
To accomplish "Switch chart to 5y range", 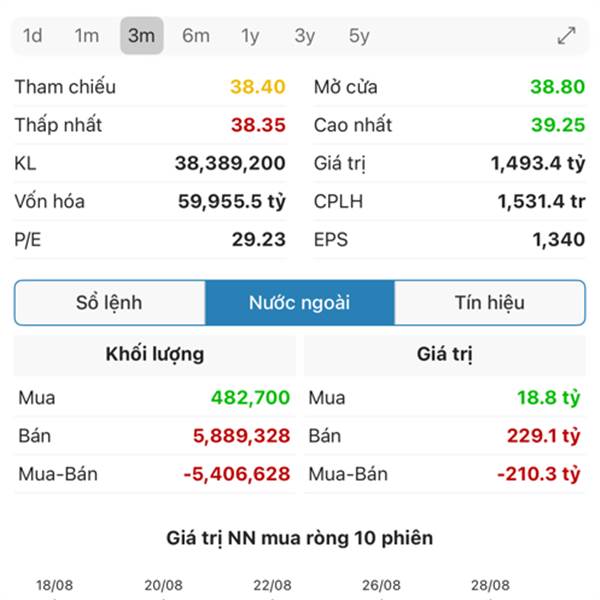I will (359, 36).
